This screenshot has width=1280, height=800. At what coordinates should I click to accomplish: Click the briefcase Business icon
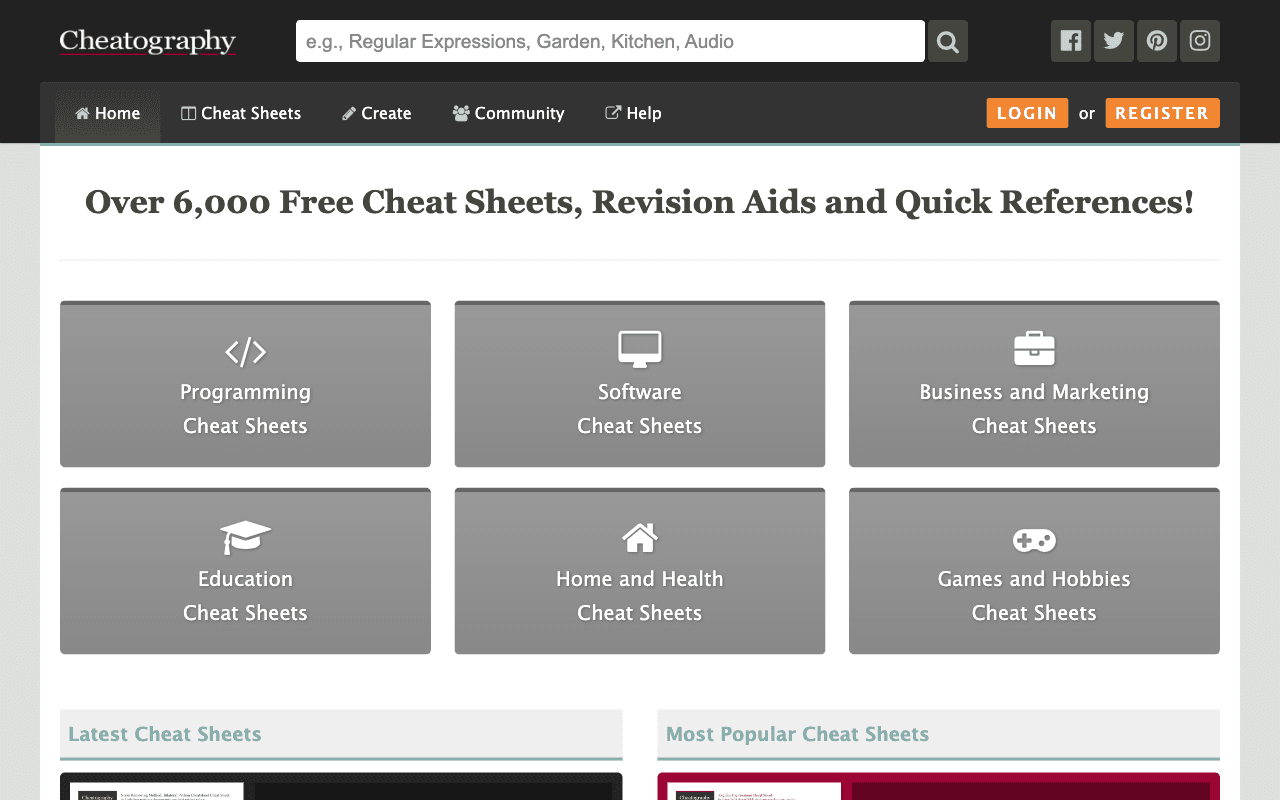[1034, 349]
